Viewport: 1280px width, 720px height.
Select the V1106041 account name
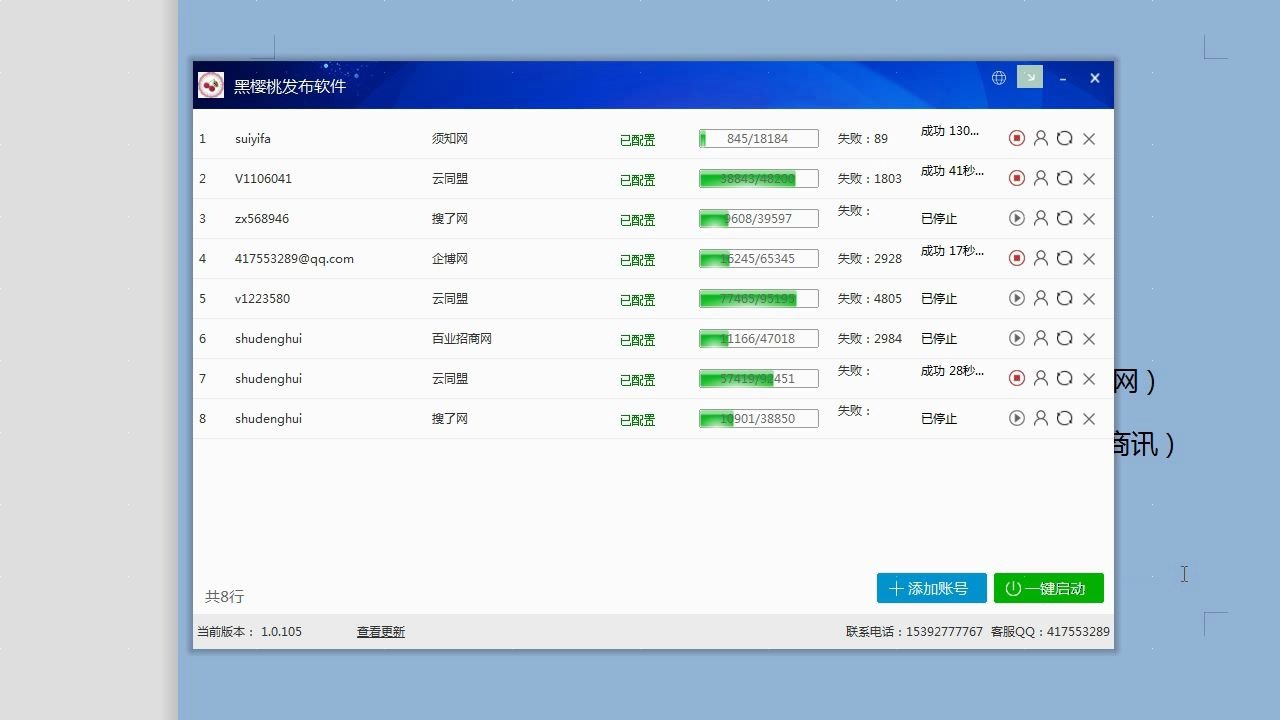pyautogui.click(x=264, y=179)
